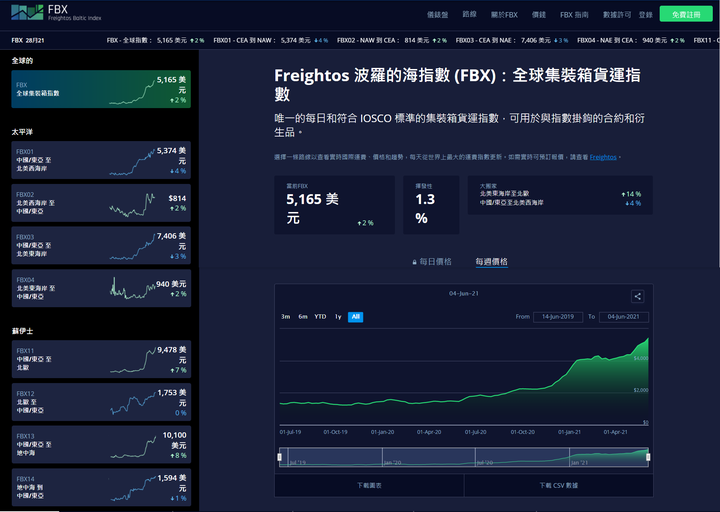Click ticker item FBX01 - CEA 到 NAW

(x=270, y=40)
